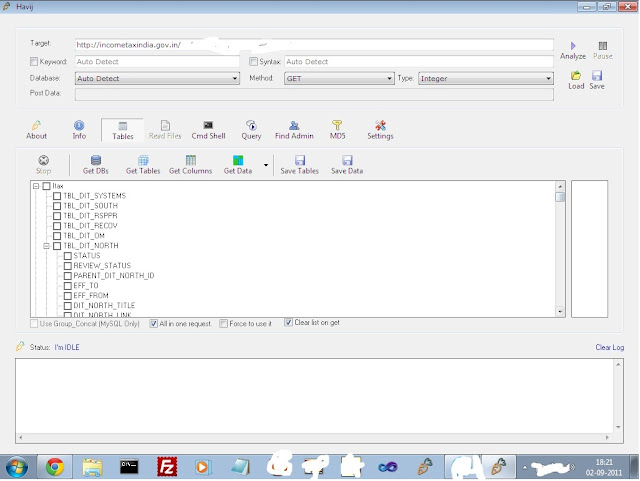The height and width of the screenshot is (481, 640).
Task: Check the EFF_FROM column checkbox
Action: coord(68,296)
